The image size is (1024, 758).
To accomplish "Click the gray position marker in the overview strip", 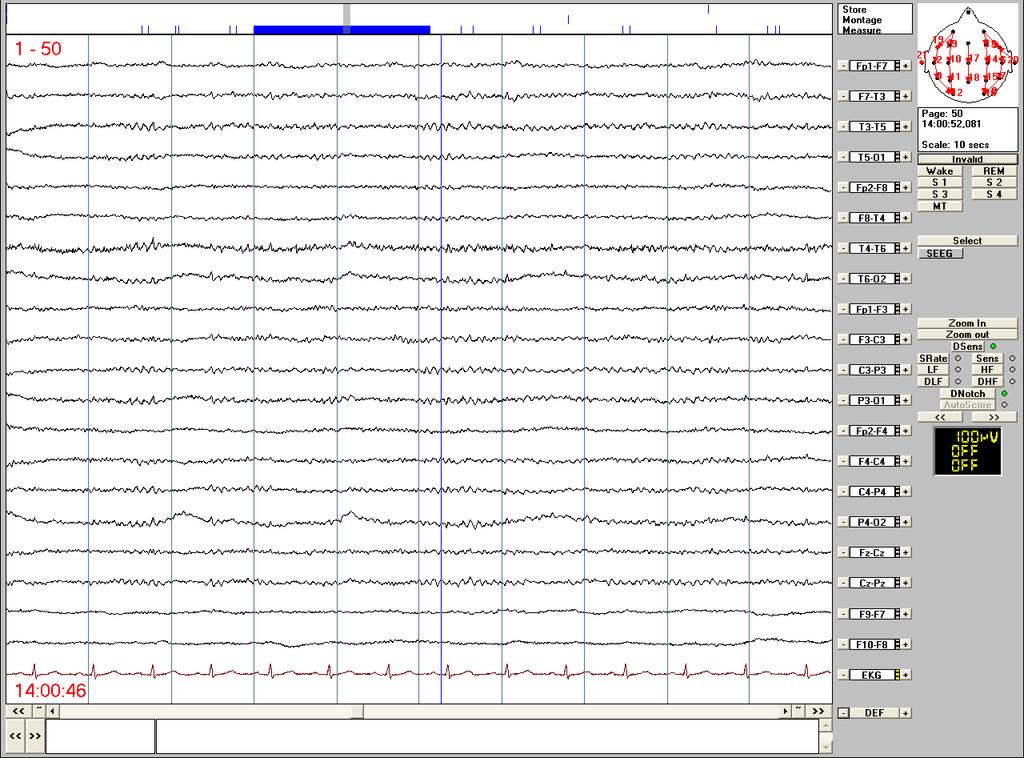I will 347,18.
